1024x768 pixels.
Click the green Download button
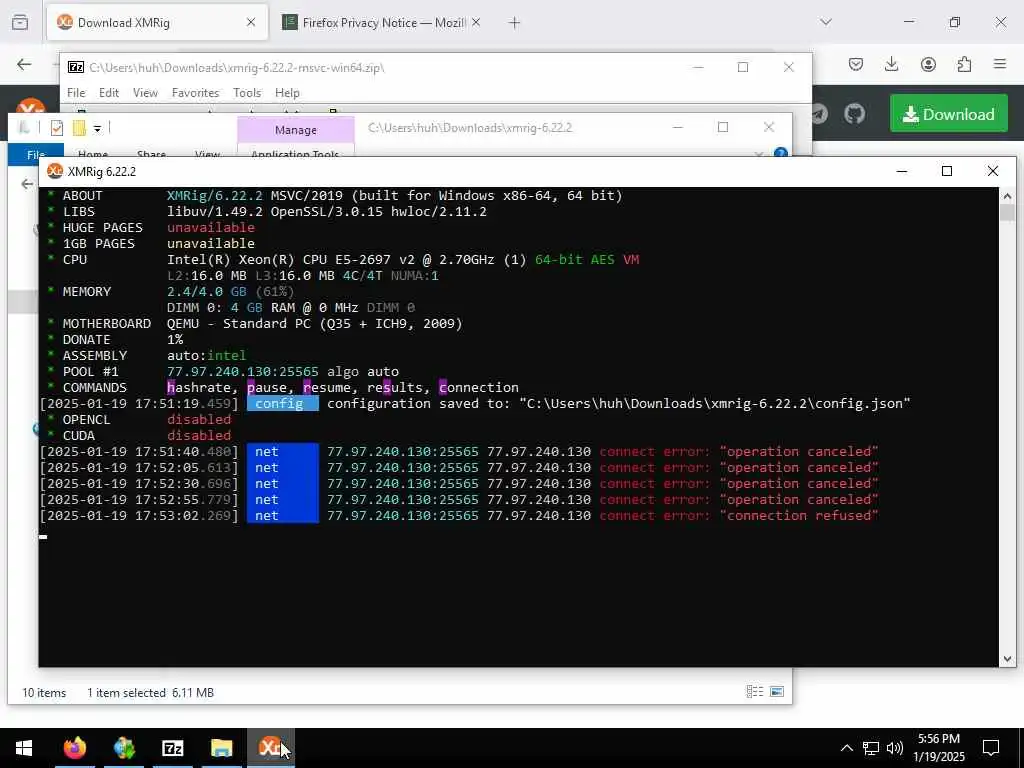(948, 114)
